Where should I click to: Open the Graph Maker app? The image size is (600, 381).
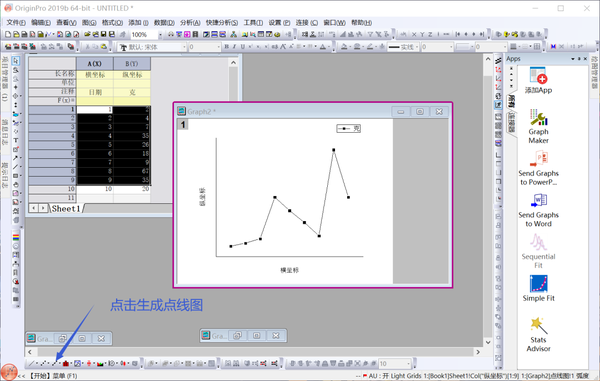coord(538,127)
